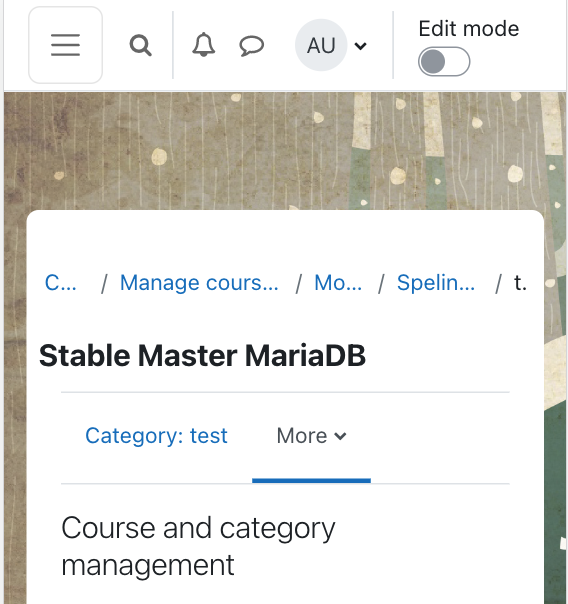The image size is (568, 604).
Task: Open messaging drawer speech bubble icon
Action: (251, 46)
